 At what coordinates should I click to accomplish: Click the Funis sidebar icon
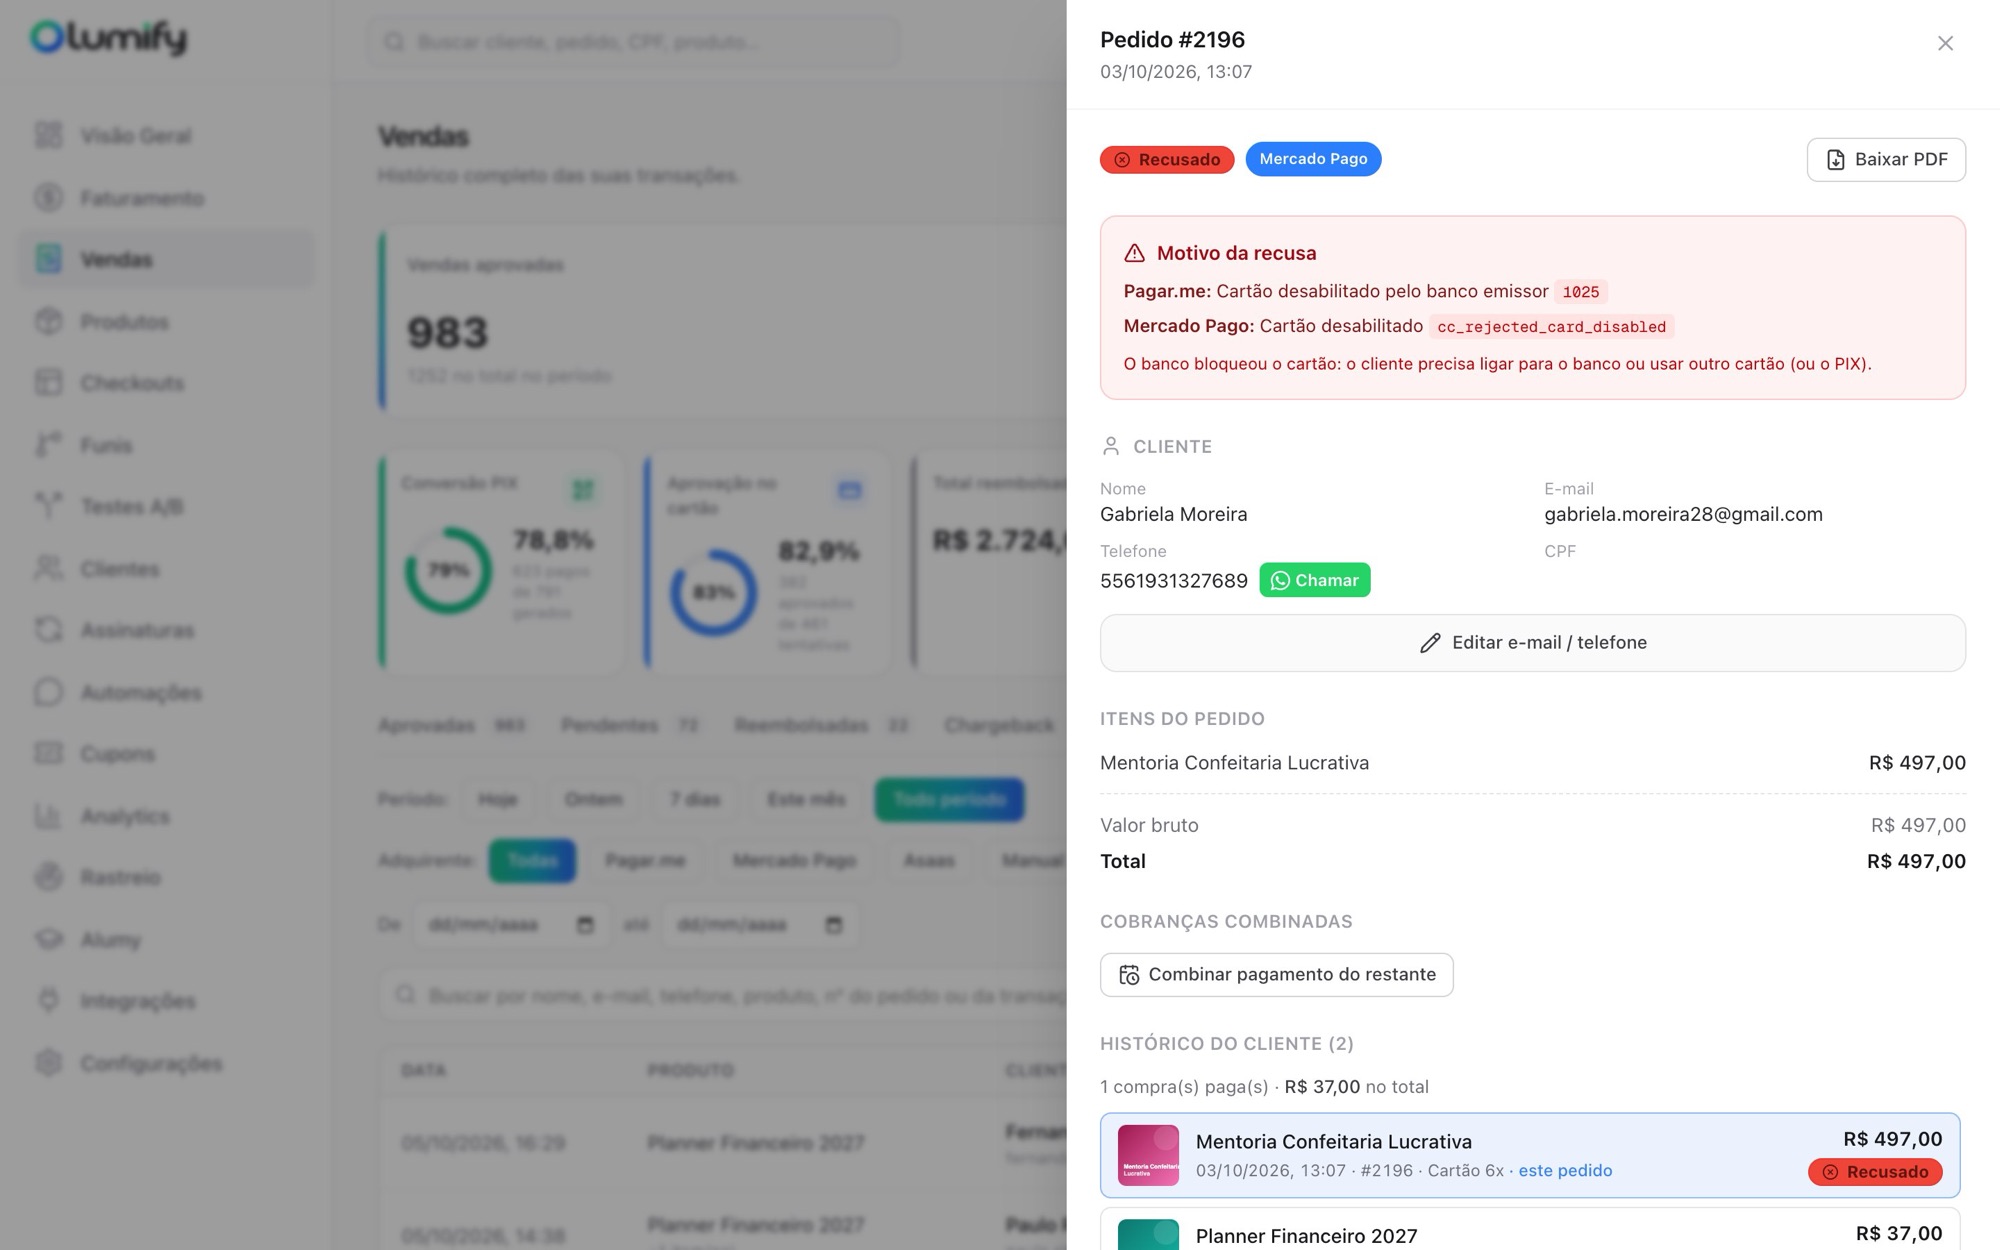tap(48, 445)
